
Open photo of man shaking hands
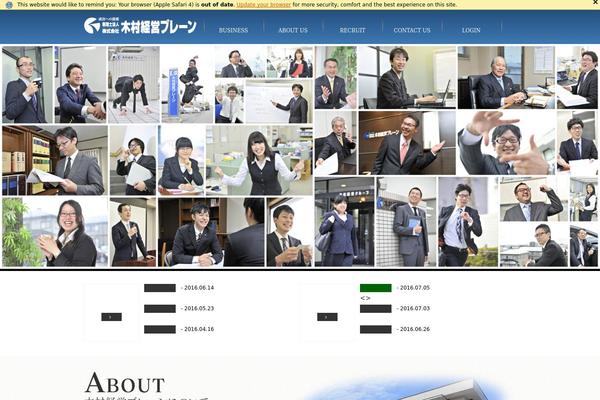[80, 85]
